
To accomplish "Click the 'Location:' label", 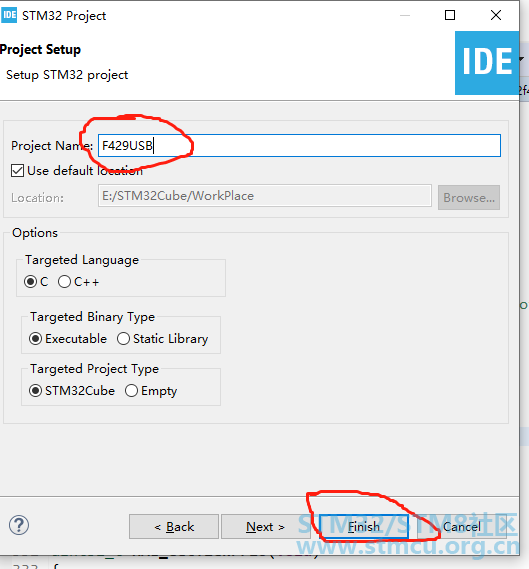I will click(x=37, y=198).
